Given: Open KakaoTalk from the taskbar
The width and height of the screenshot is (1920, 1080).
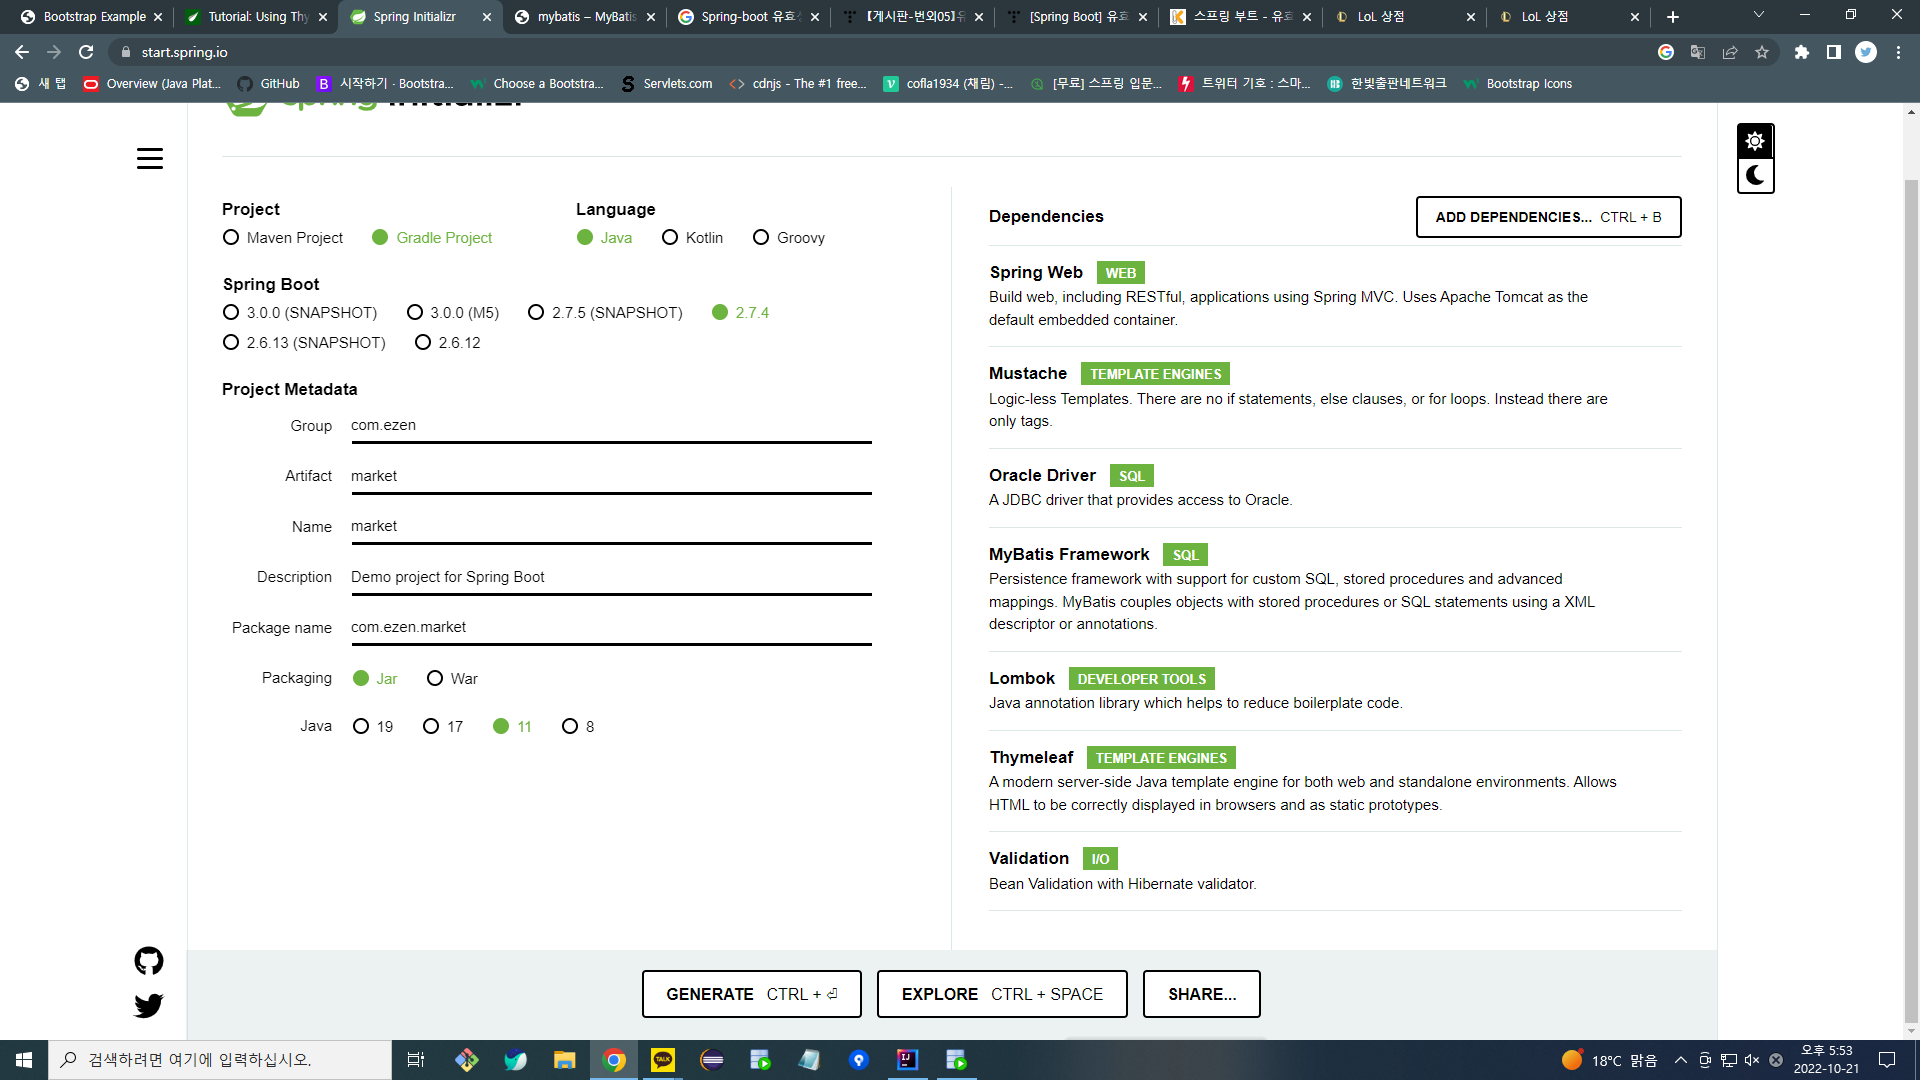Looking at the screenshot, I should click(x=662, y=1059).
